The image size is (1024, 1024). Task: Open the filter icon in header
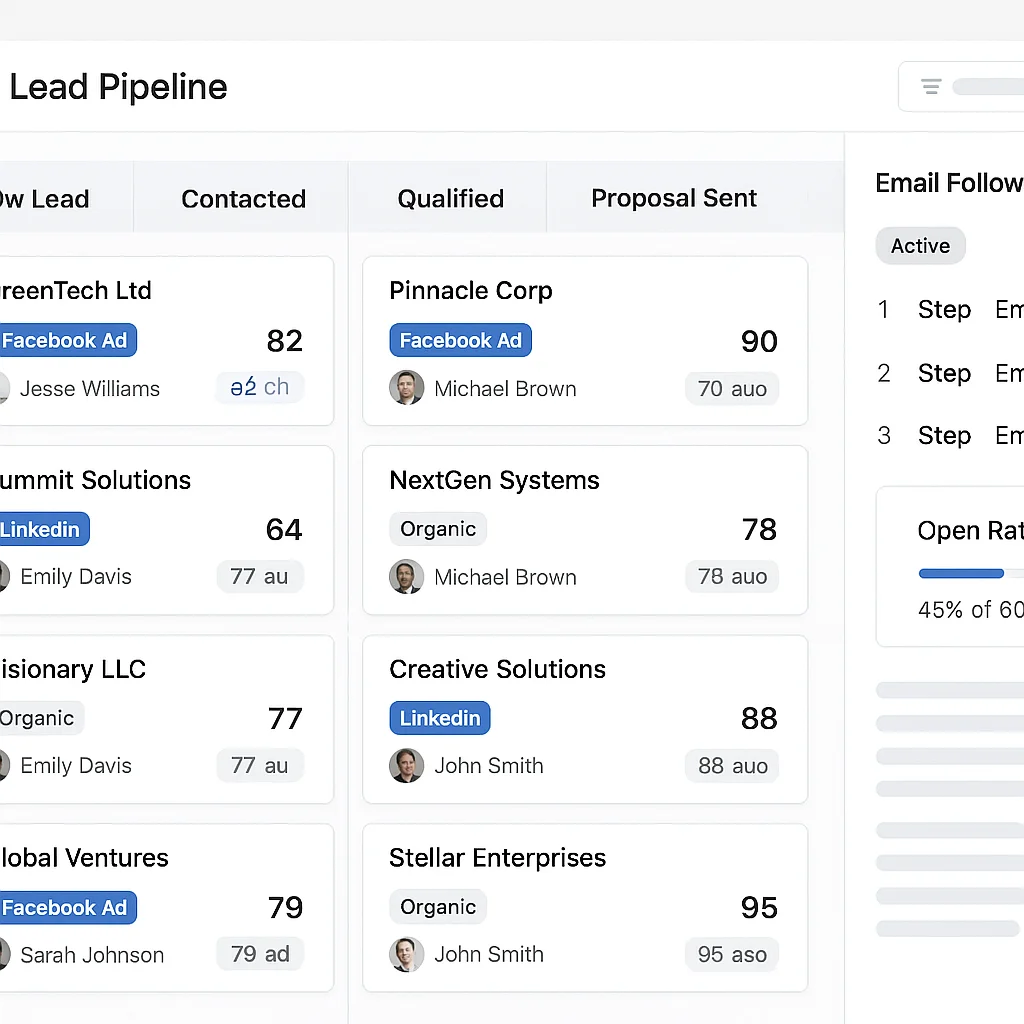[x=931, y=86]
